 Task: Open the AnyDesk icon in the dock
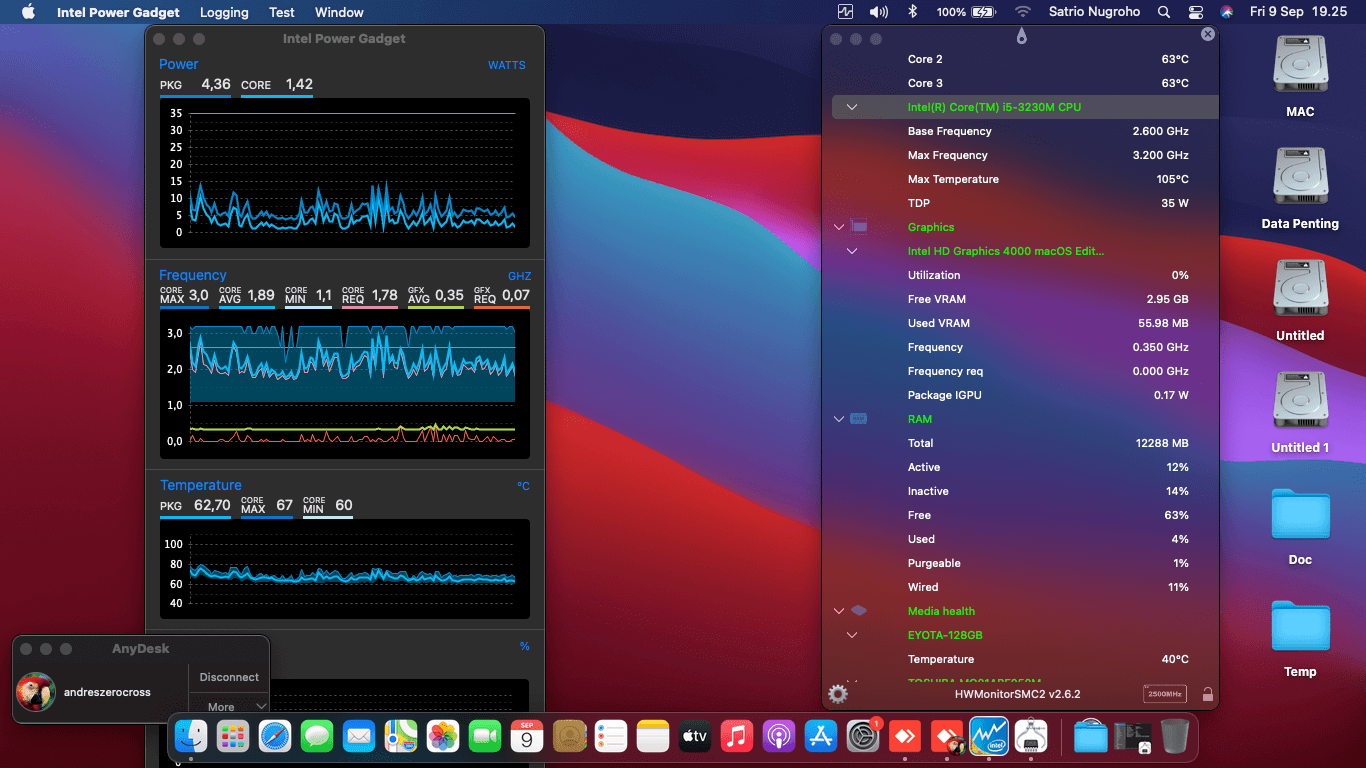905,737
